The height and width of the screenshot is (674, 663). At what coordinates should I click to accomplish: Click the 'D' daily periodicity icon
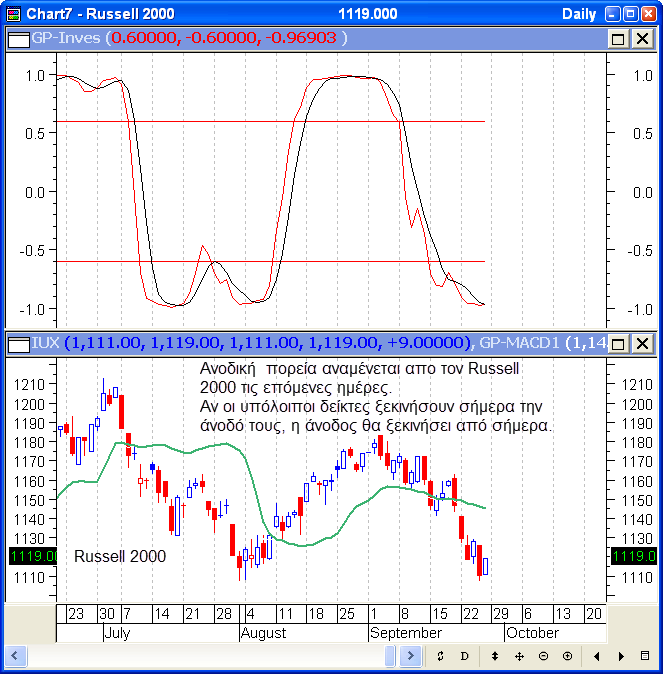tap(465, 656)
